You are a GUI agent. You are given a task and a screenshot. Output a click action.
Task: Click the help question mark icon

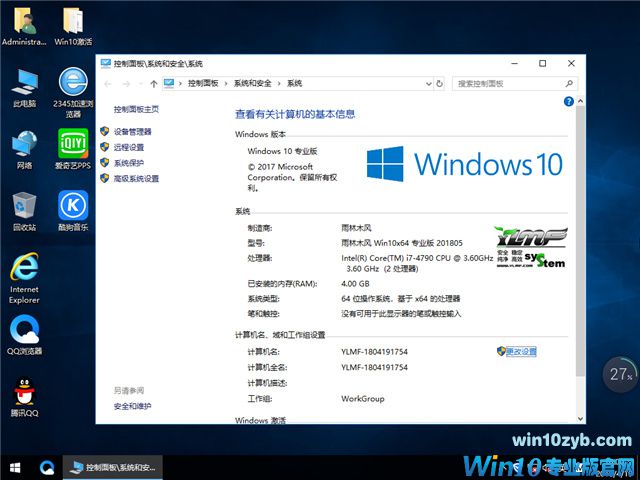pos(569,101)
